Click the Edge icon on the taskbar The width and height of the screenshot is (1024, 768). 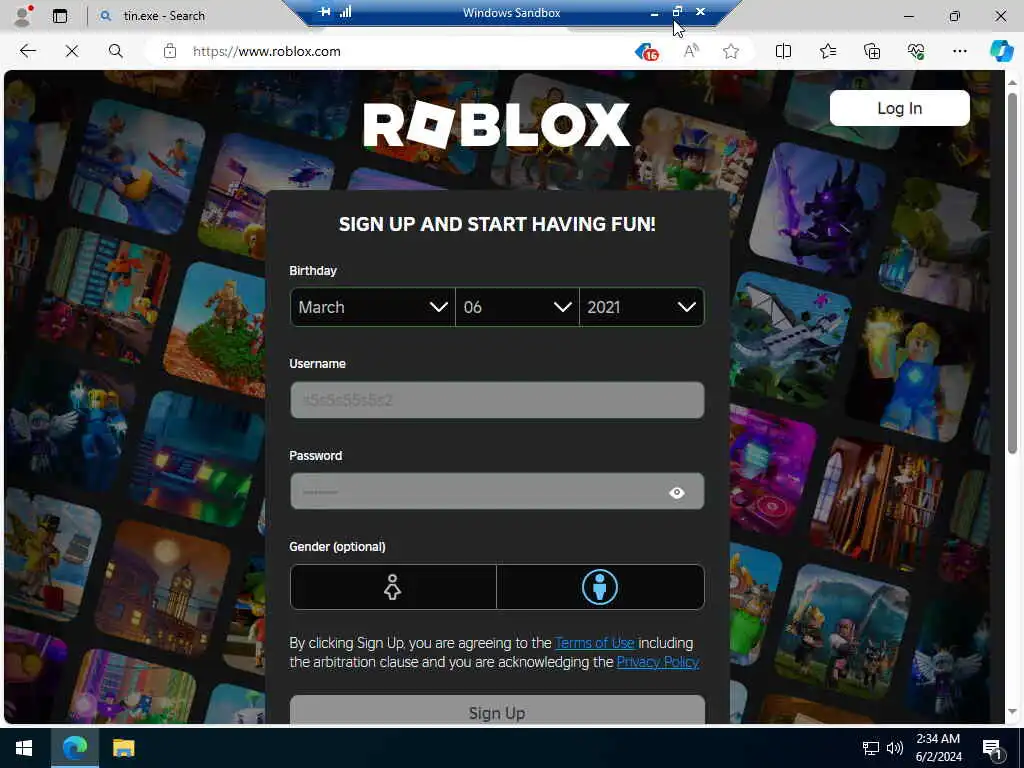[x=74, y=748]
